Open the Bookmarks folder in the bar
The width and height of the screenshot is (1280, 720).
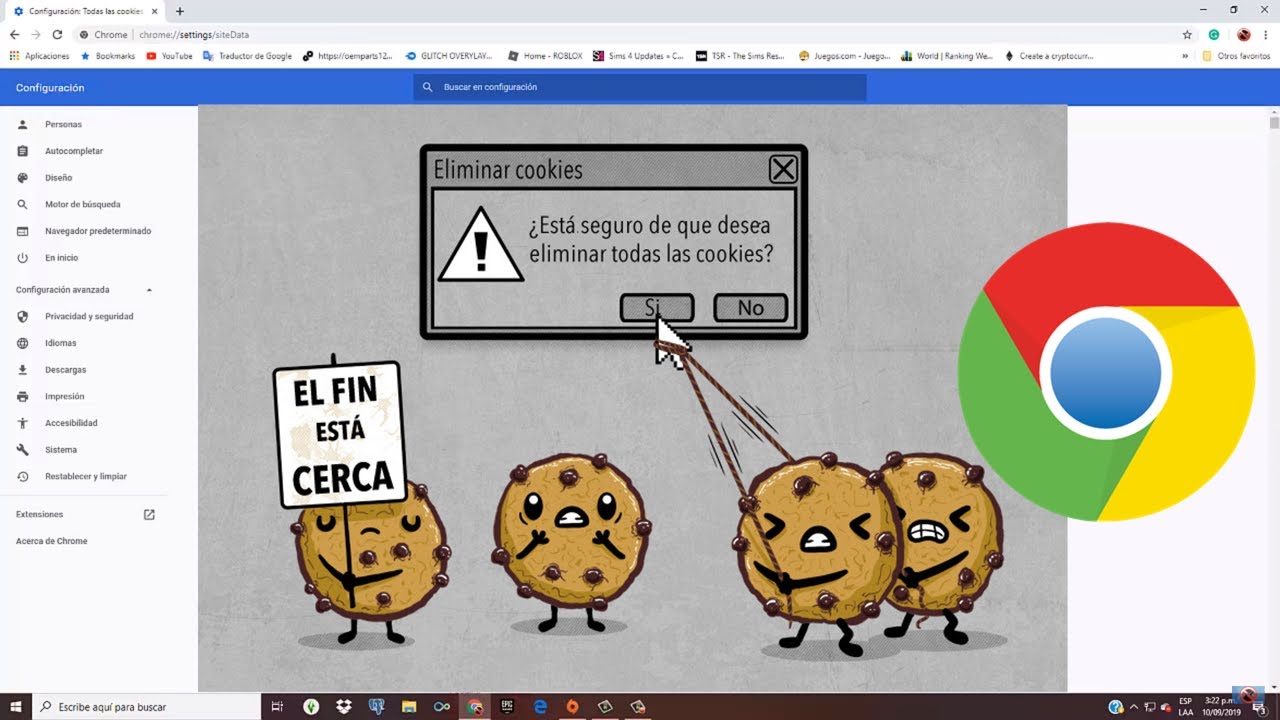[x=107, y=56]
